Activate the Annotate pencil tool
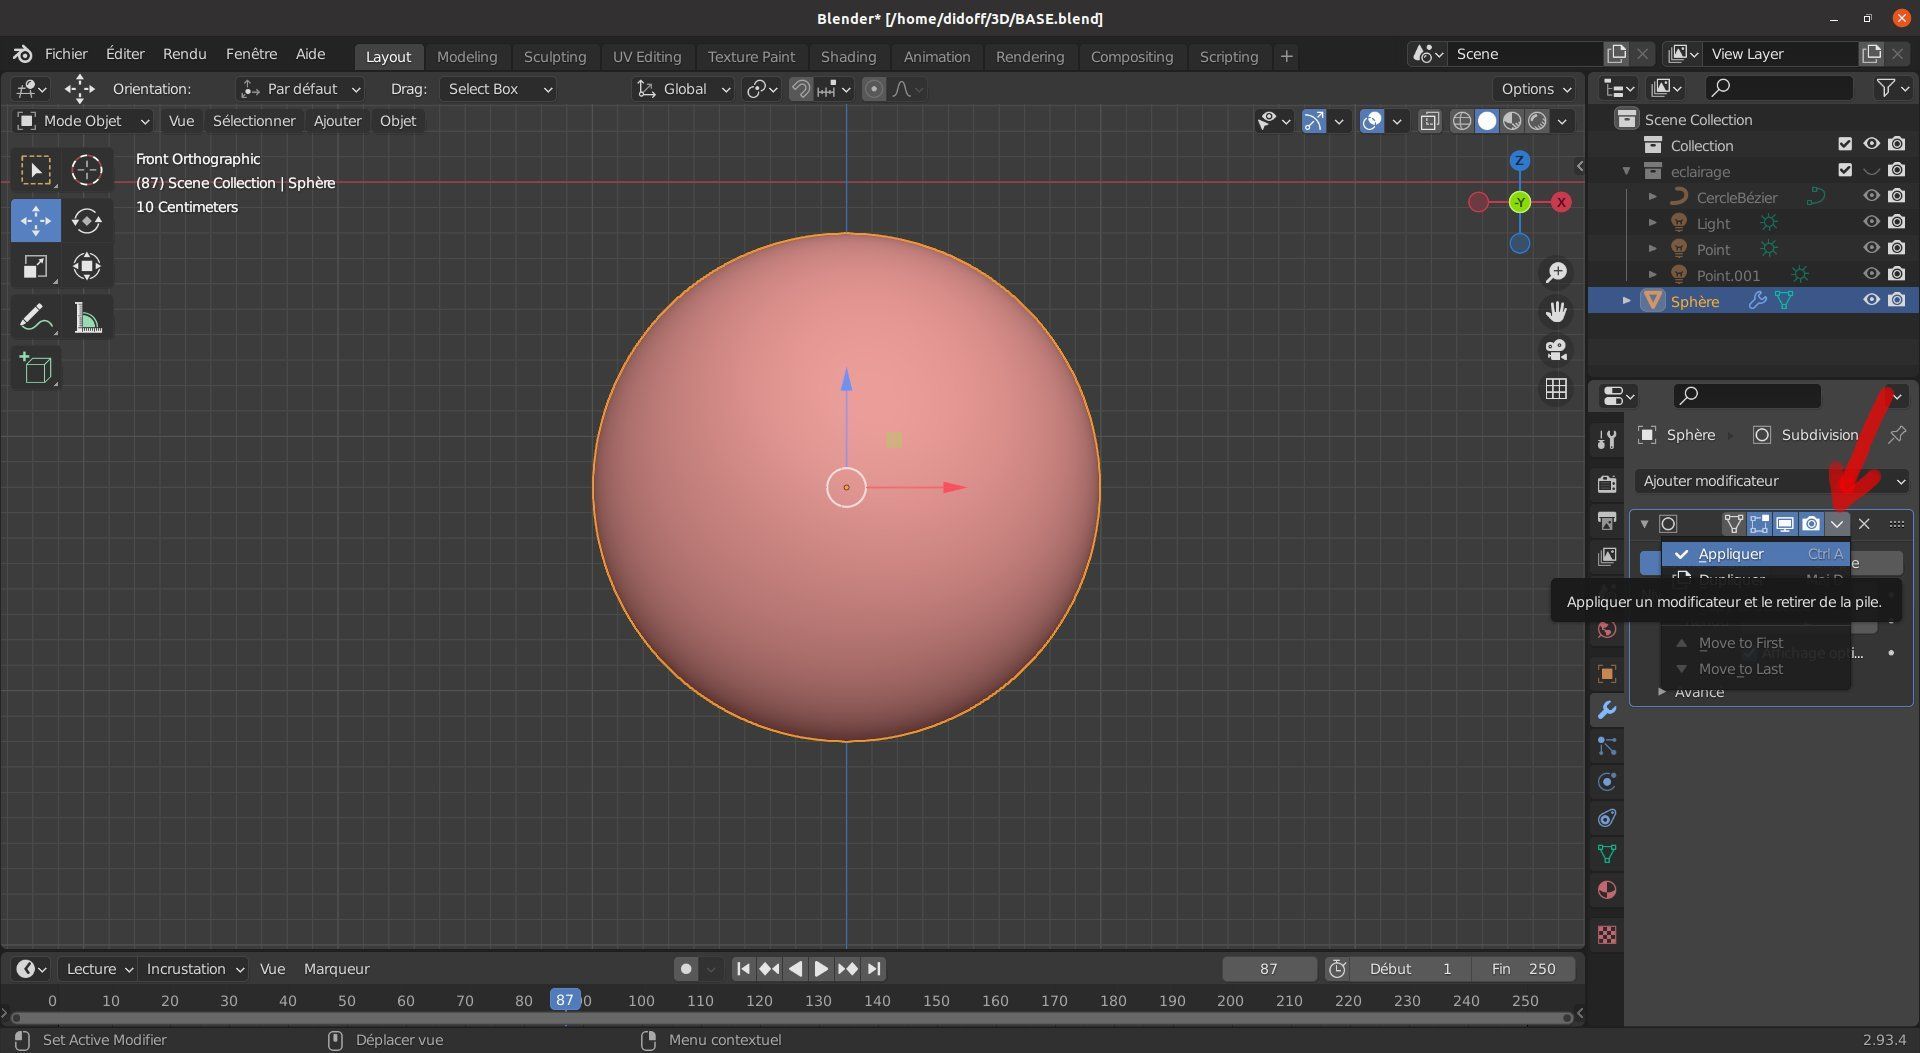This screenshot has width=1920, height=1053. (36, 319)
